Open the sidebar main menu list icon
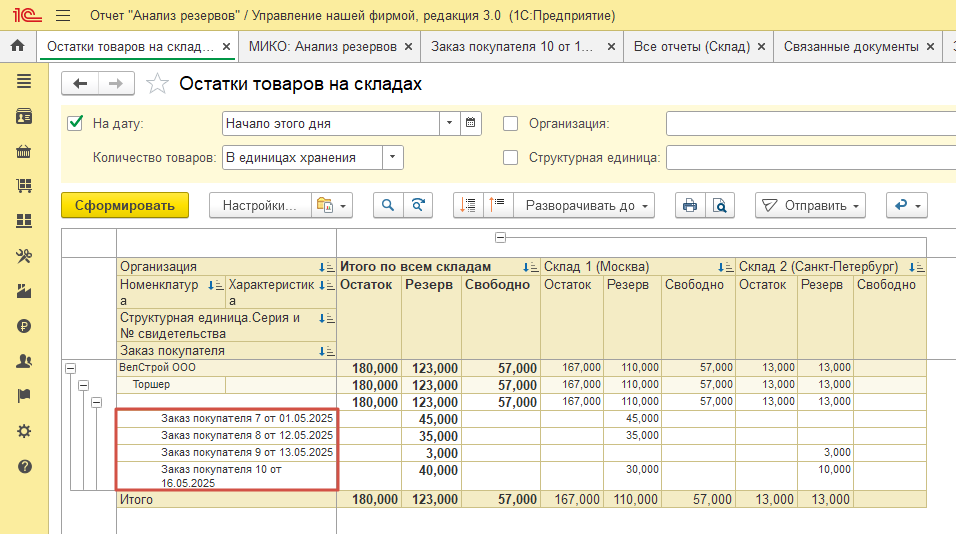 pos(24,81)
